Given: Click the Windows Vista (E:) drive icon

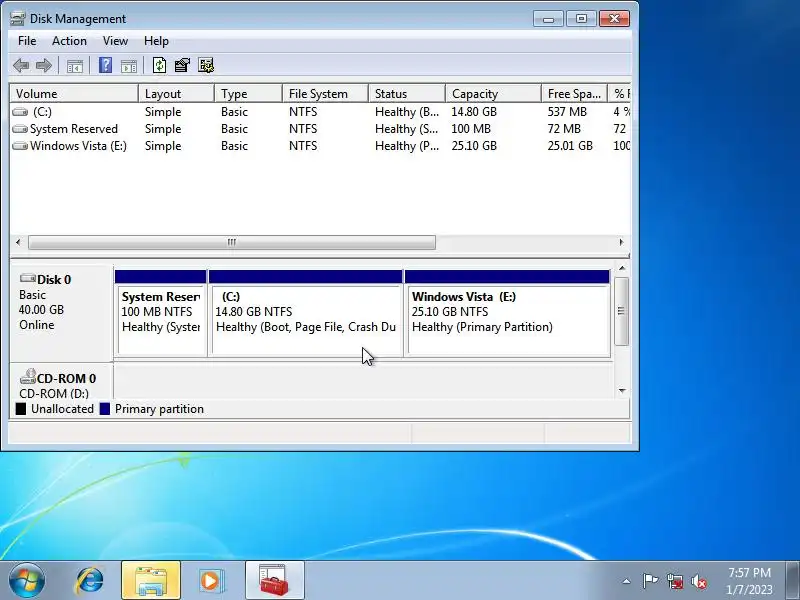Looking at the screenshot, I should [20, 146].
